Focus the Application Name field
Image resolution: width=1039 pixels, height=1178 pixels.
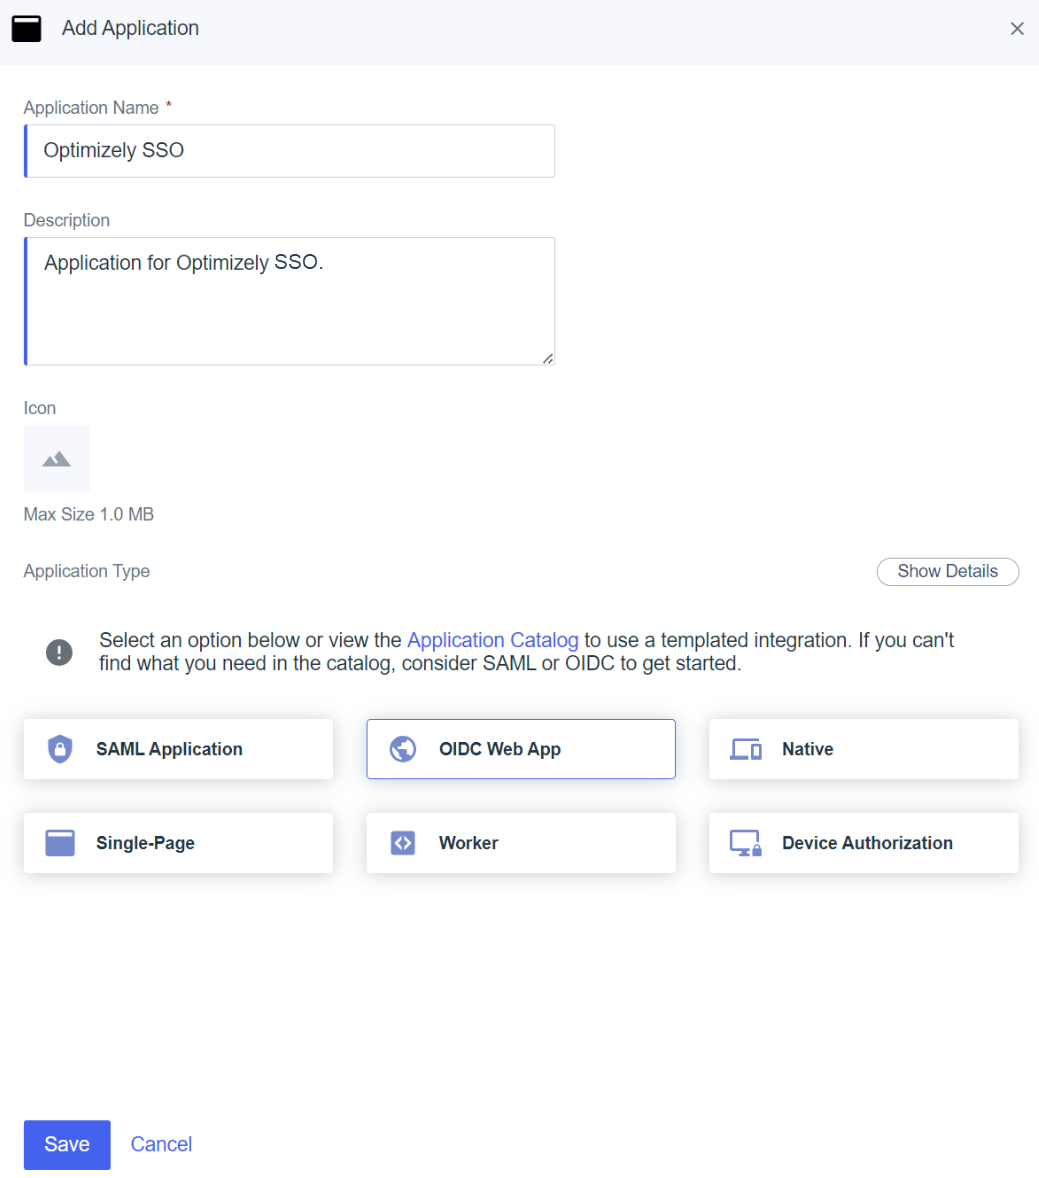coord(290,151)
